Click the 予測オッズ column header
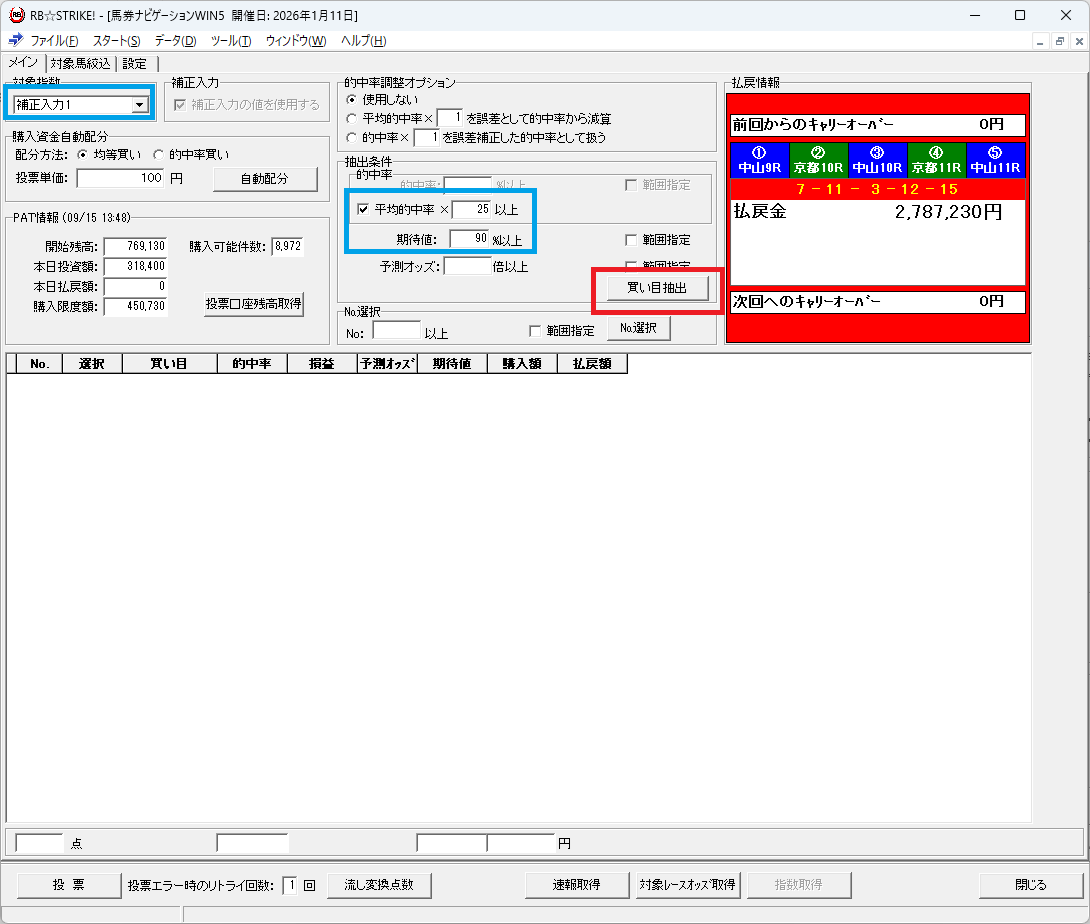 point(387,364)
